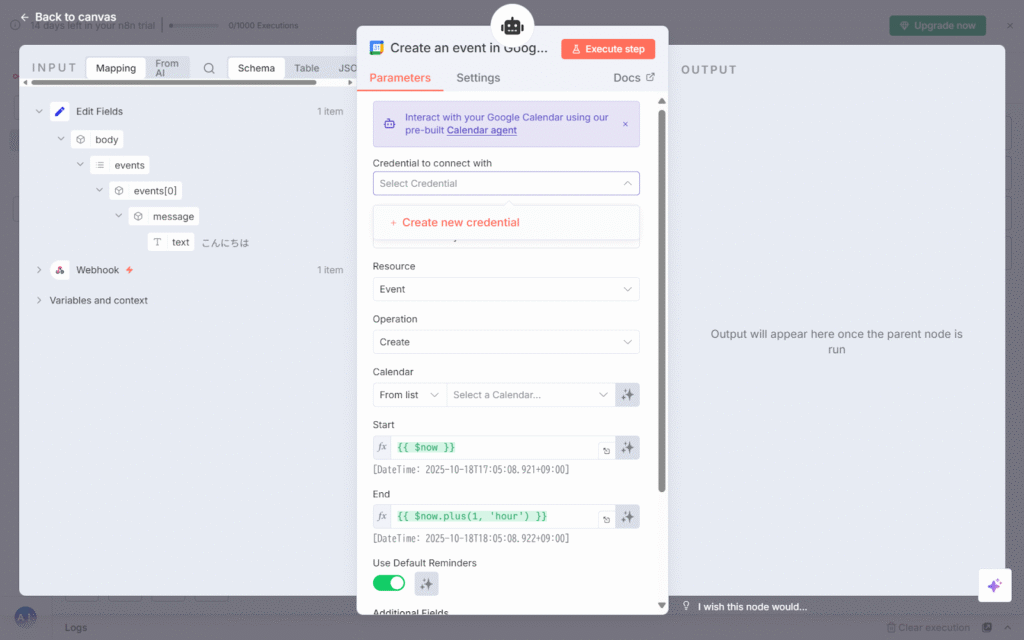Click the AI sparkle icon beside End field
1024x640 pixels.
click(x=628, y=517)
